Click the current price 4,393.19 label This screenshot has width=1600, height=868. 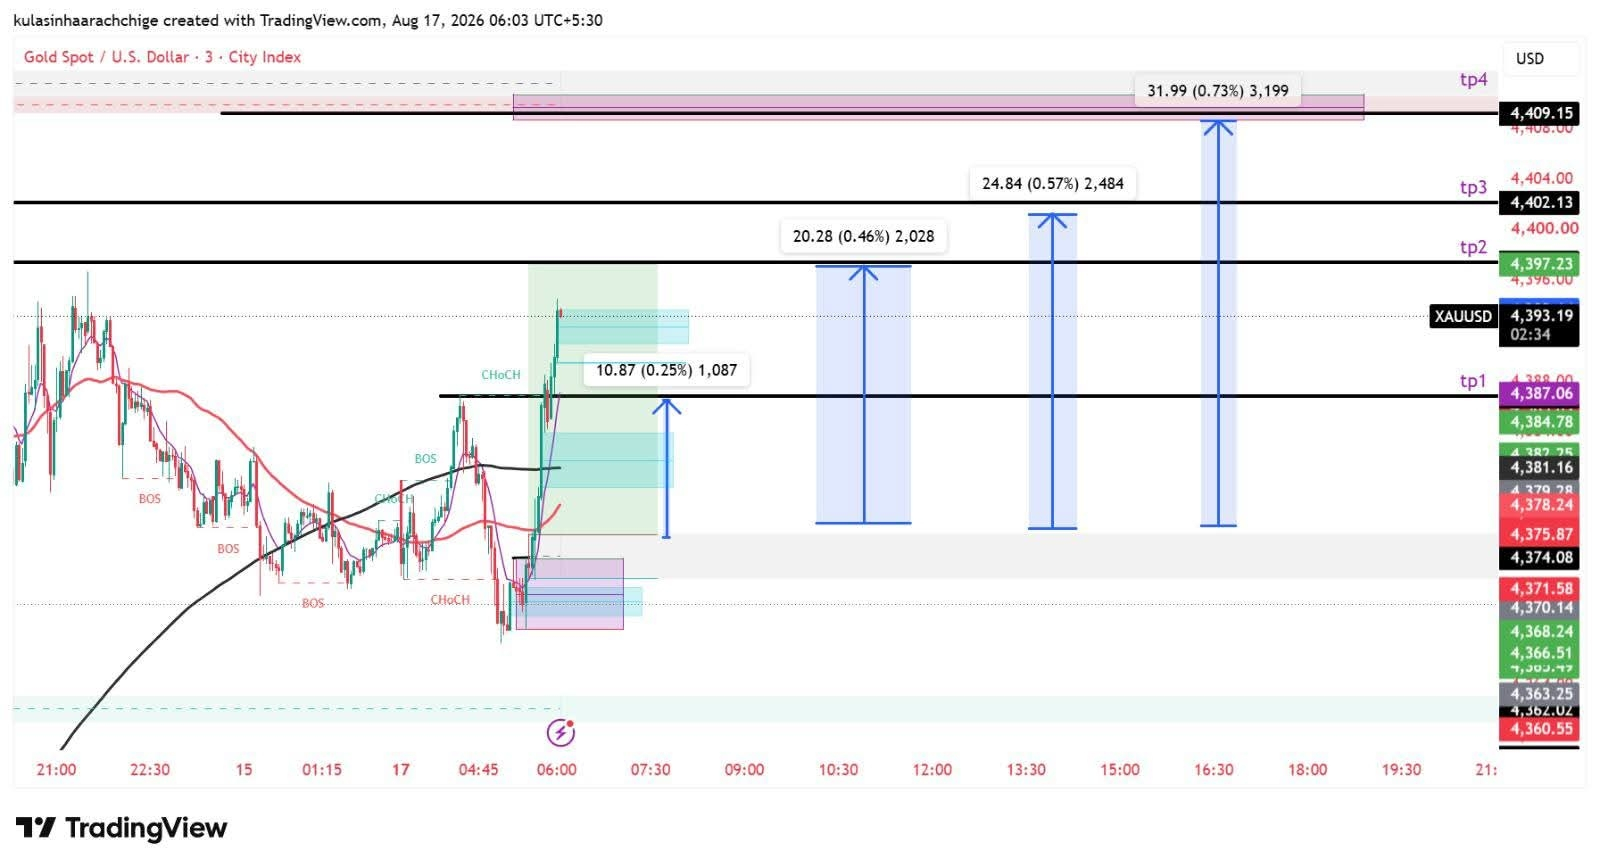point(1540,315)
